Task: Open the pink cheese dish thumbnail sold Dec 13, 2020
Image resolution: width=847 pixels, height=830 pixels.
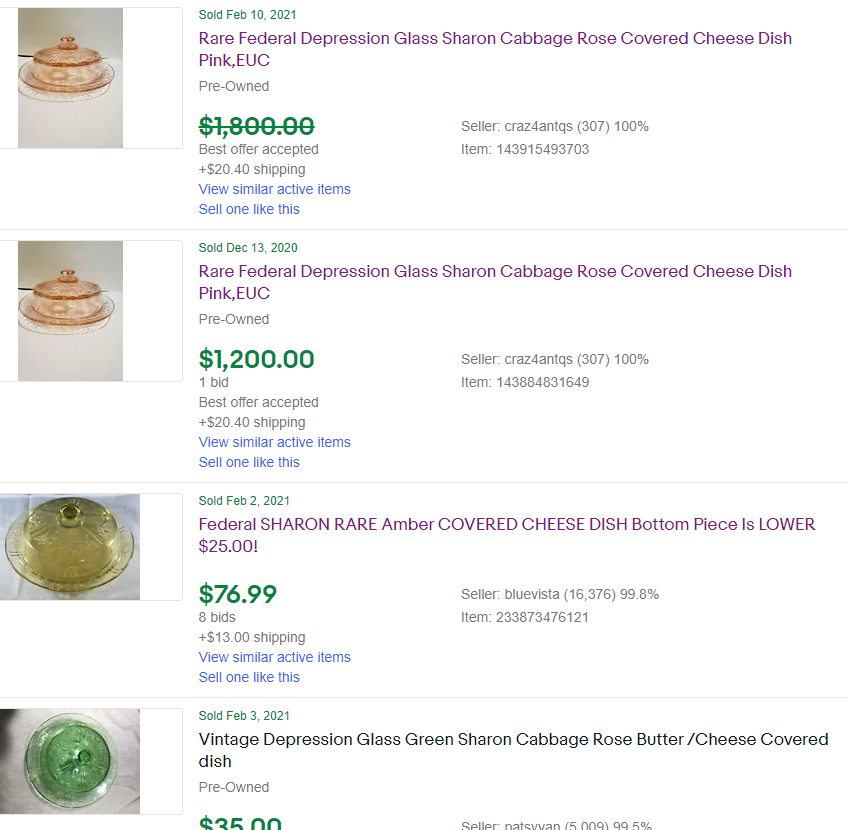Action: click(x=70, y=311)
